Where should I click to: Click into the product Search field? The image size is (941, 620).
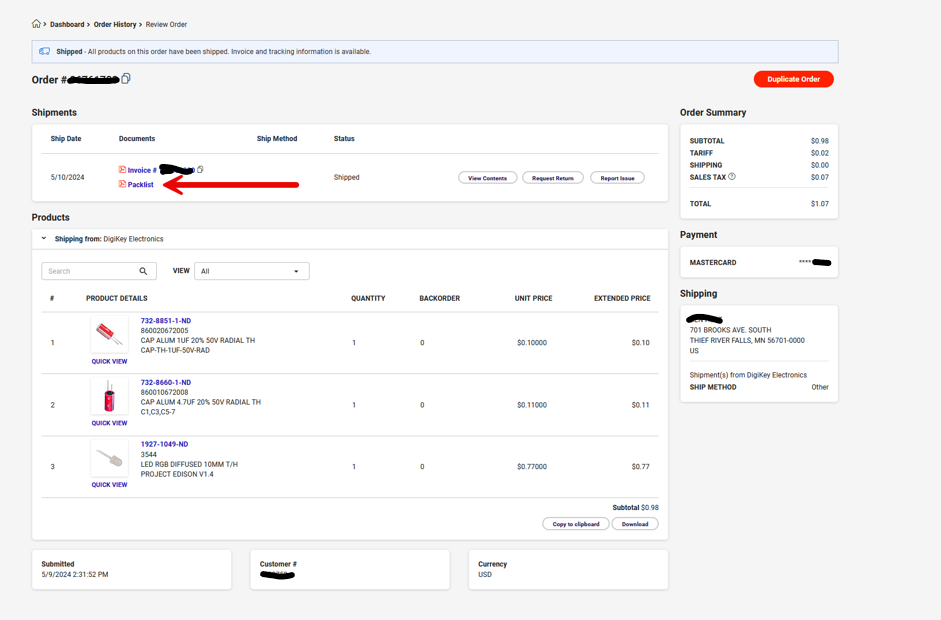pyautogui.click(x=90, y=271)
